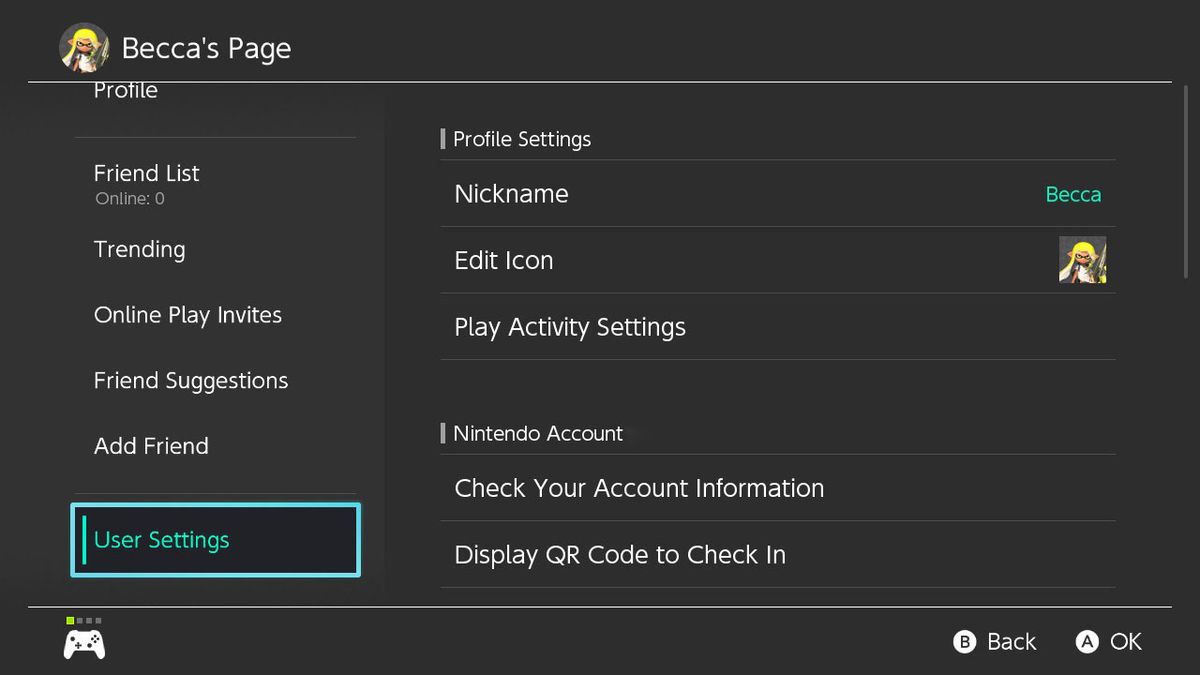The width and height of the screenshot is (1200, 675).
Task: Change the Nickname setting
Action: point(777,194)
